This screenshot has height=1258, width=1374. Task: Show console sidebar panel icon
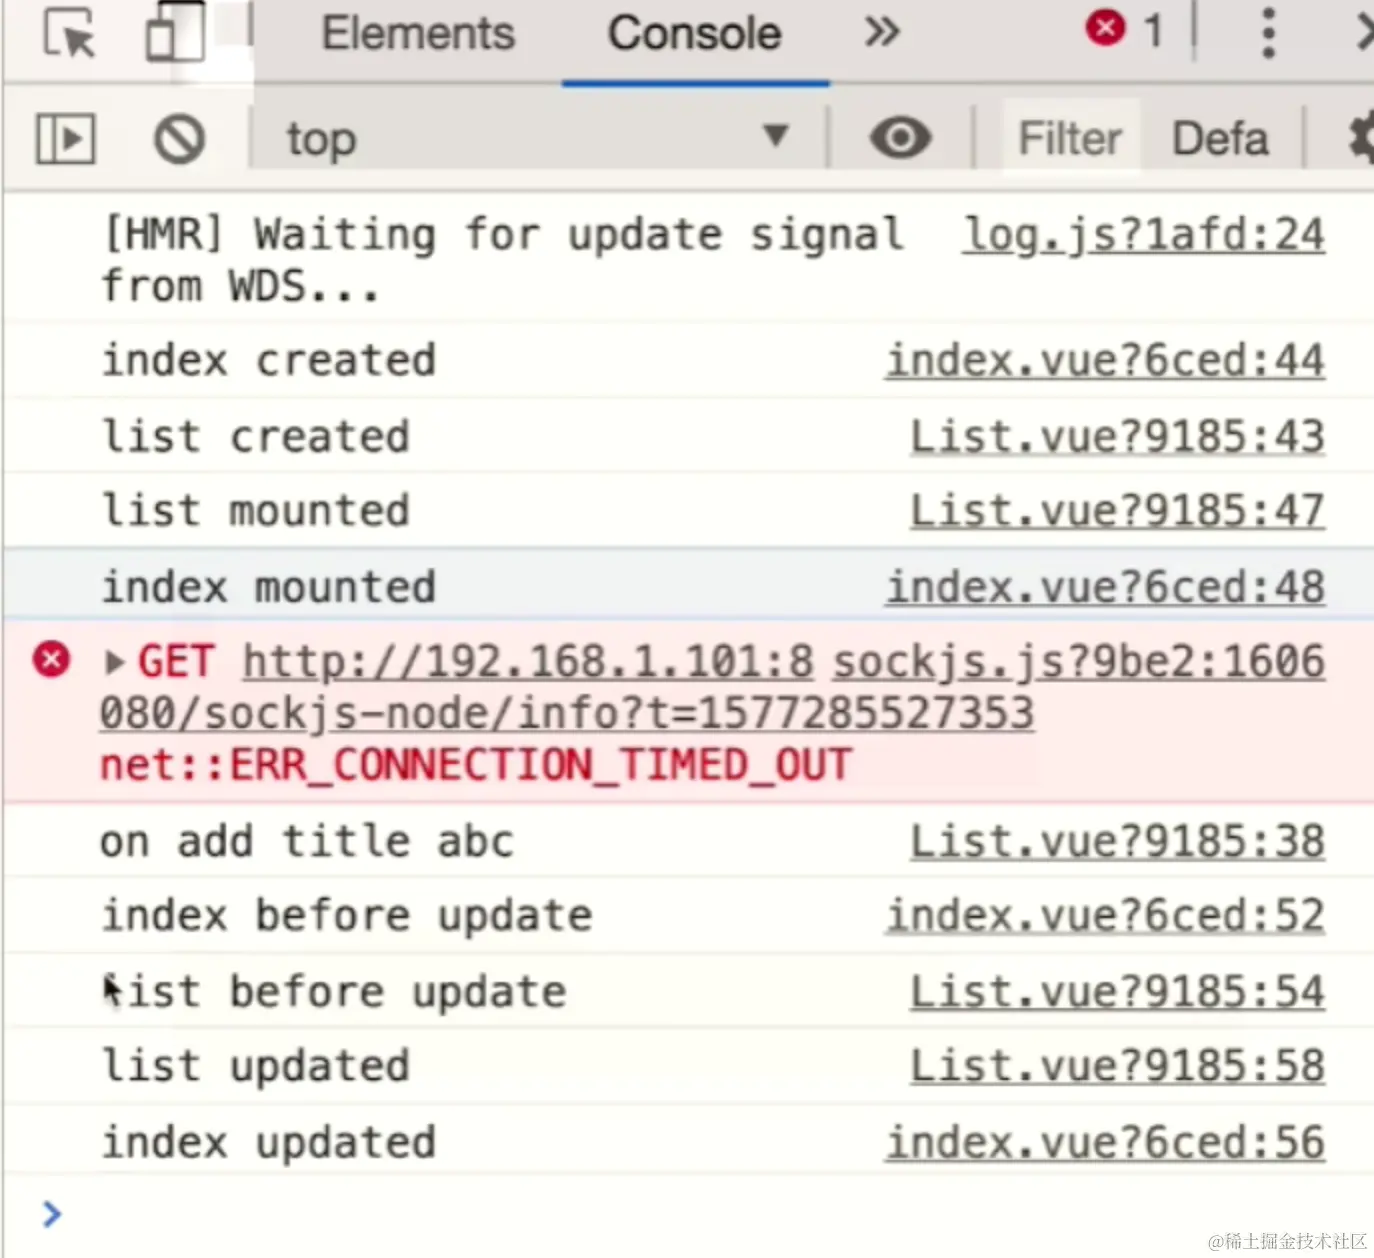point(65,138)
